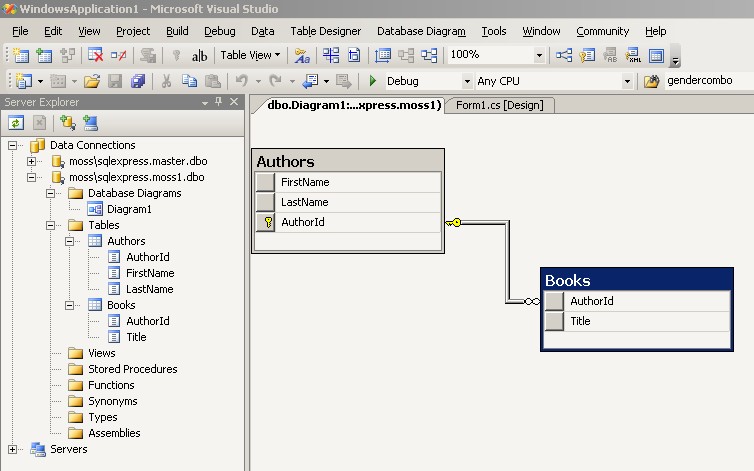Open the Tools menu
This screenshot has width=754, height=471.
coord(494,31)
